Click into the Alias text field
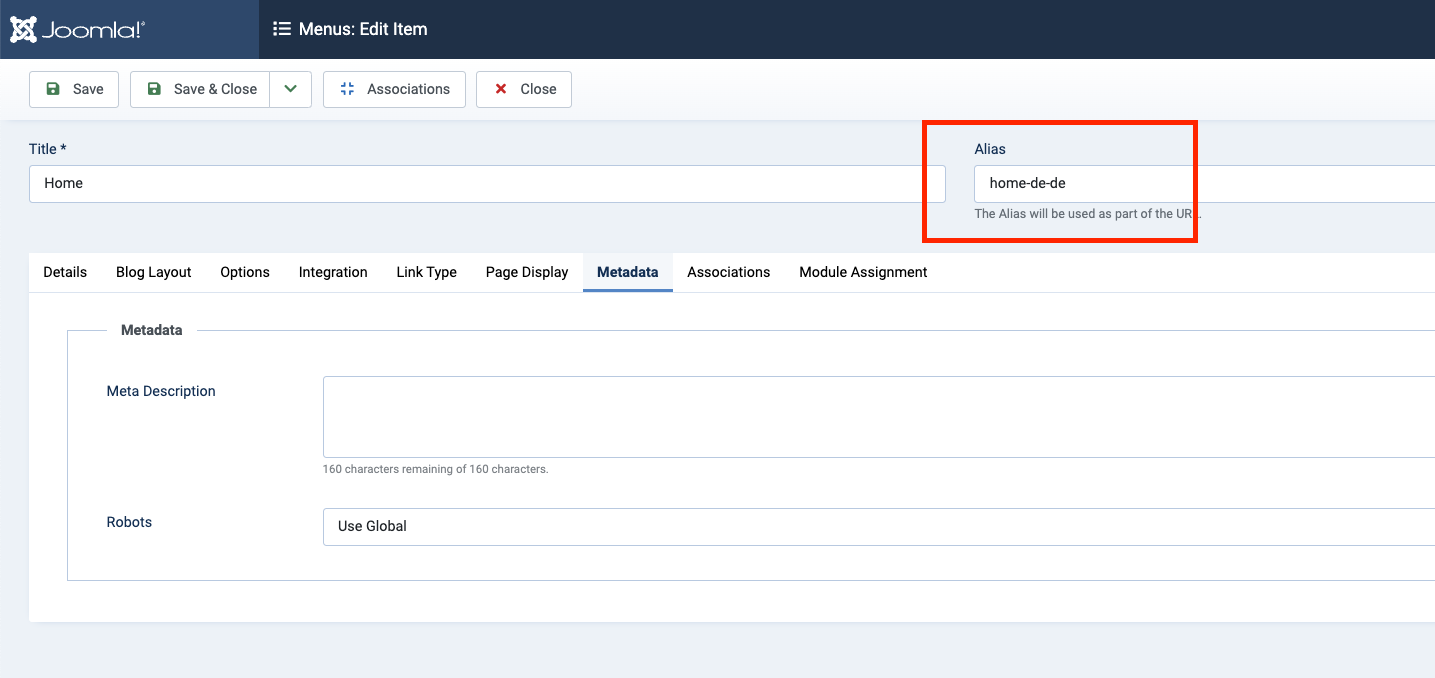 coord(1200,184)
